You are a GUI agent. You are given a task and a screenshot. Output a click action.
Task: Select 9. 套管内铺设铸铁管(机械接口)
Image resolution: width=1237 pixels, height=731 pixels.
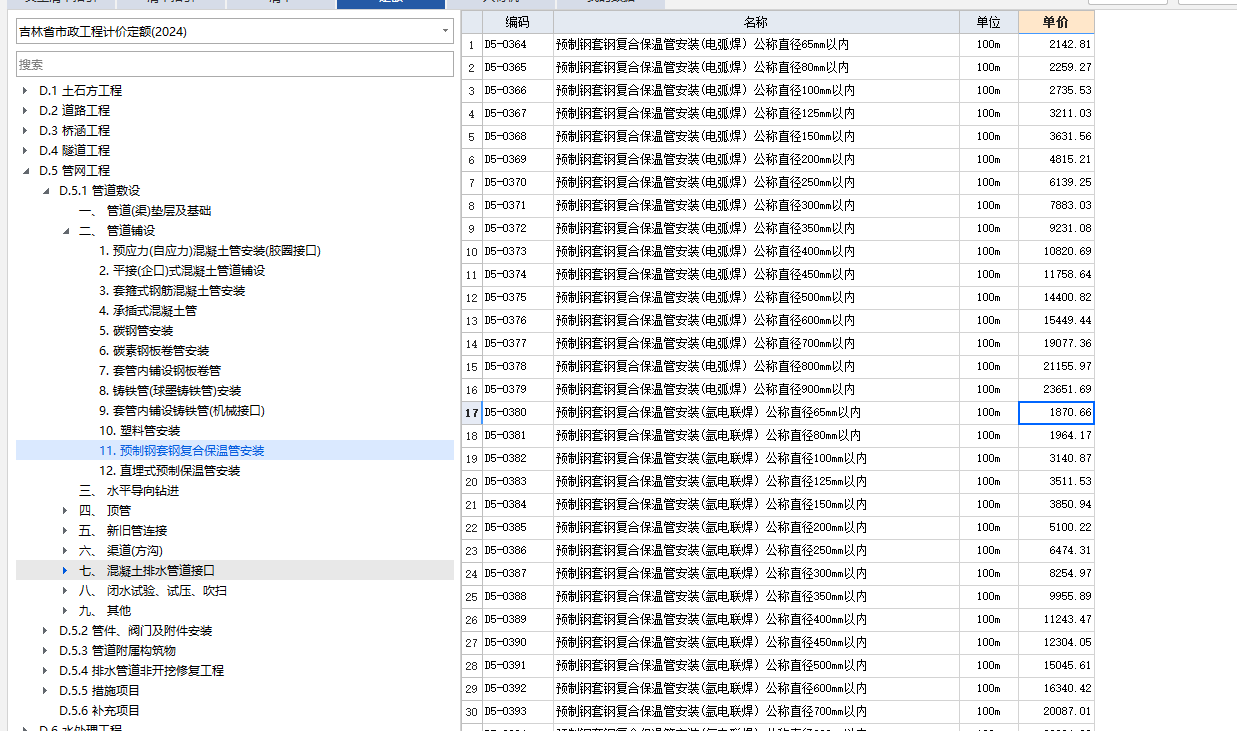tap(182, 411)
